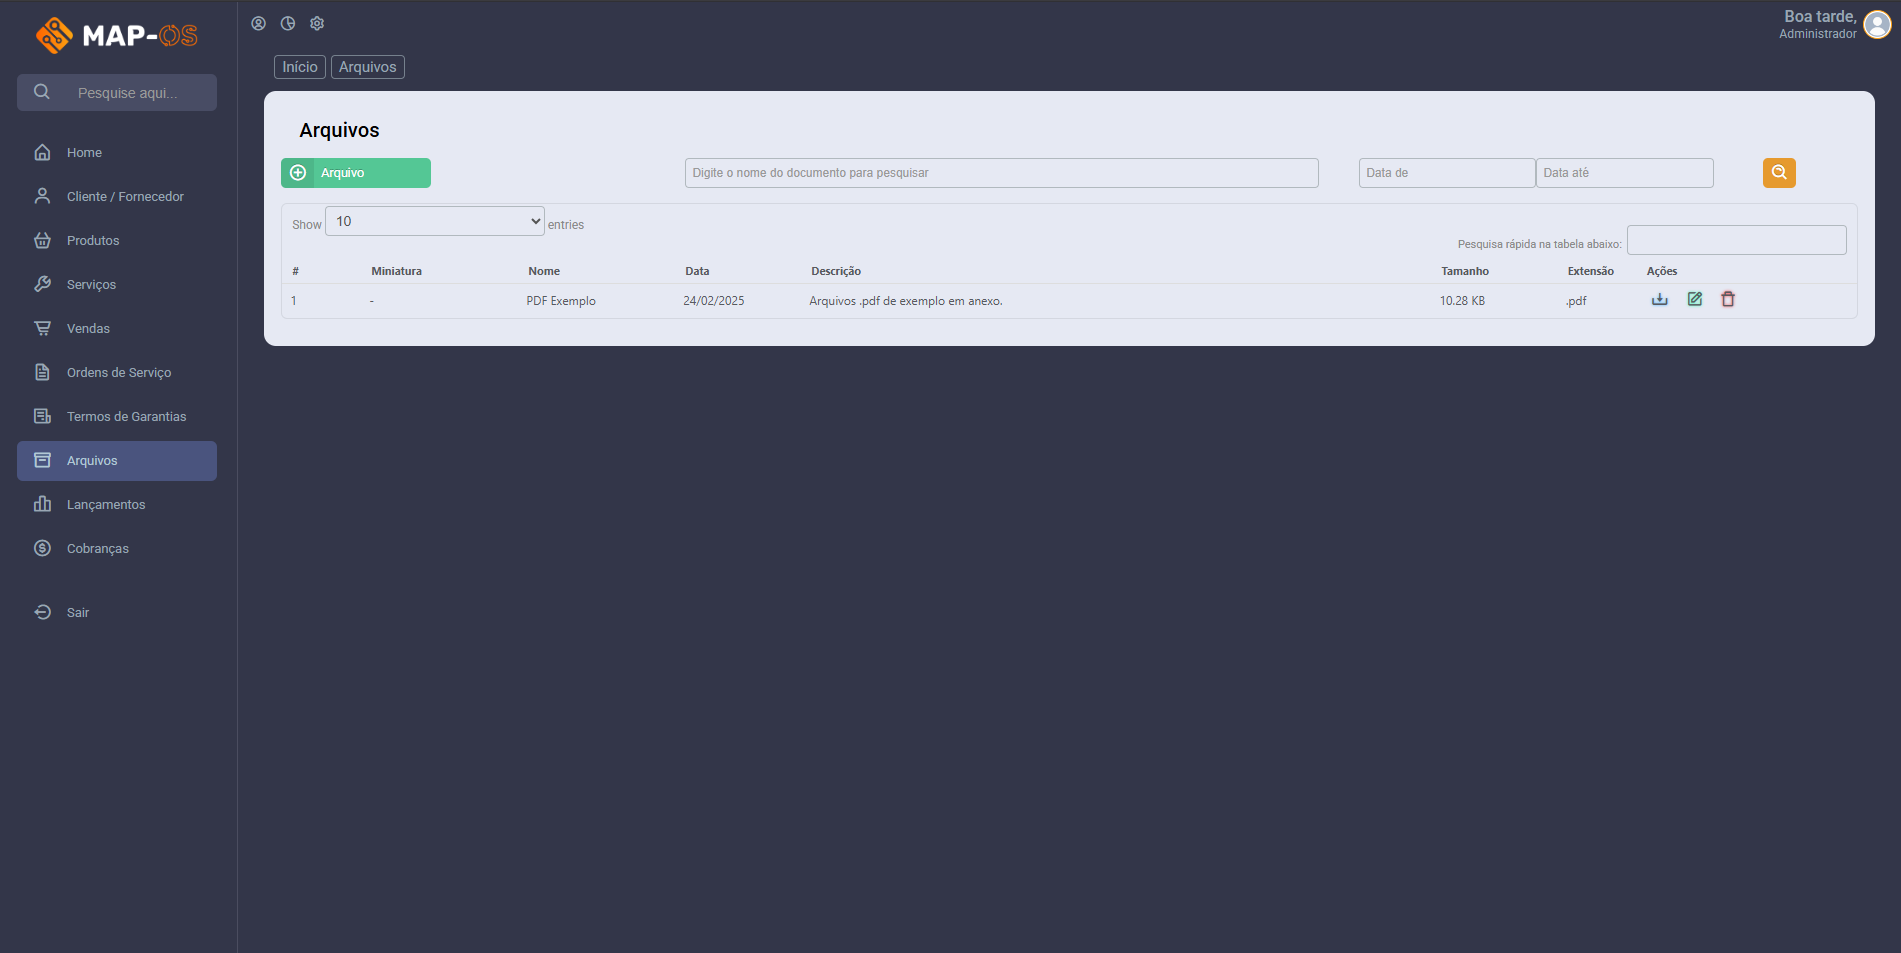Open the settings gear icon in top bar

point(317,23)
